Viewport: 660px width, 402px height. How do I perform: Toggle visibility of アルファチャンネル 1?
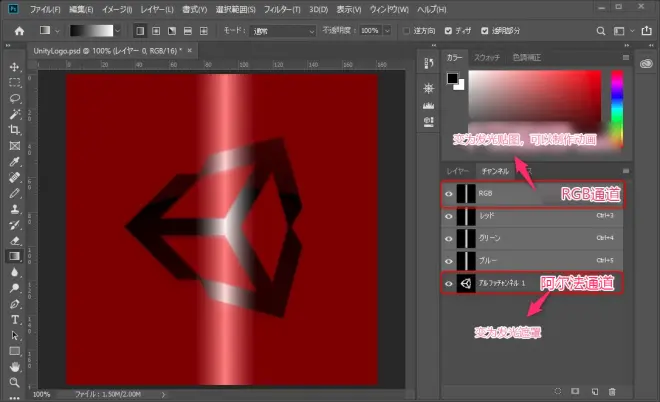click(449, 283)
